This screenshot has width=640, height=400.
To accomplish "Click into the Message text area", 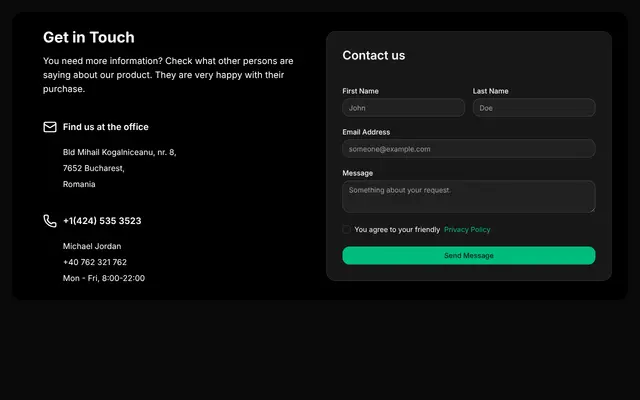I will coord(469,196).
